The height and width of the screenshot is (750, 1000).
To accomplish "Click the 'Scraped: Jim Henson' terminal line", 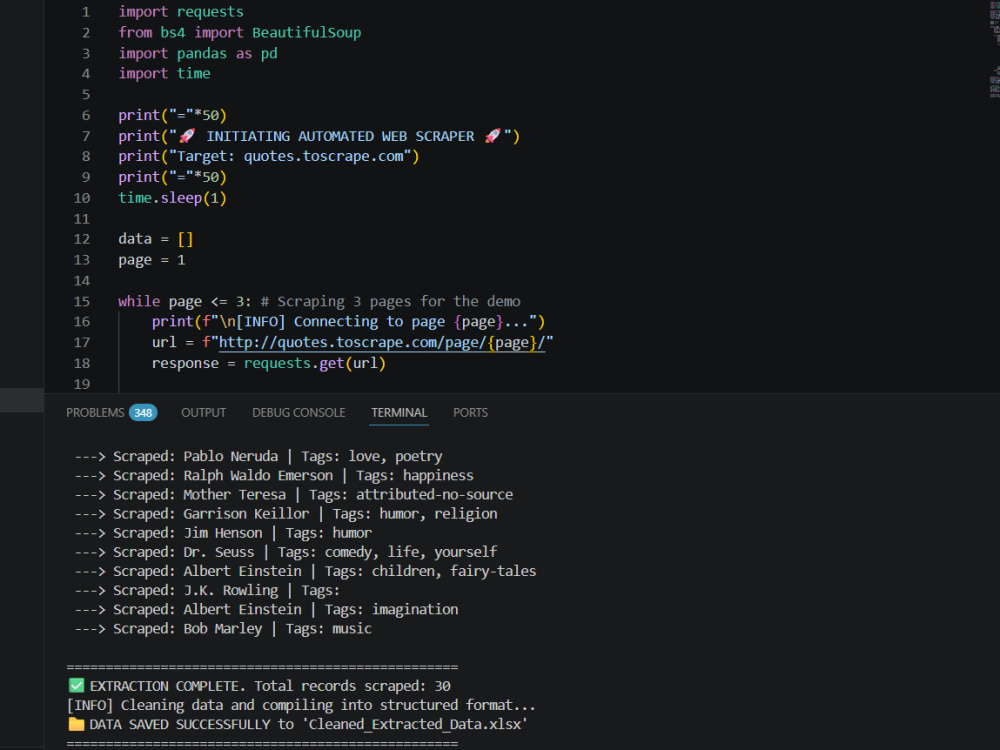I will [x=223, y=533].
